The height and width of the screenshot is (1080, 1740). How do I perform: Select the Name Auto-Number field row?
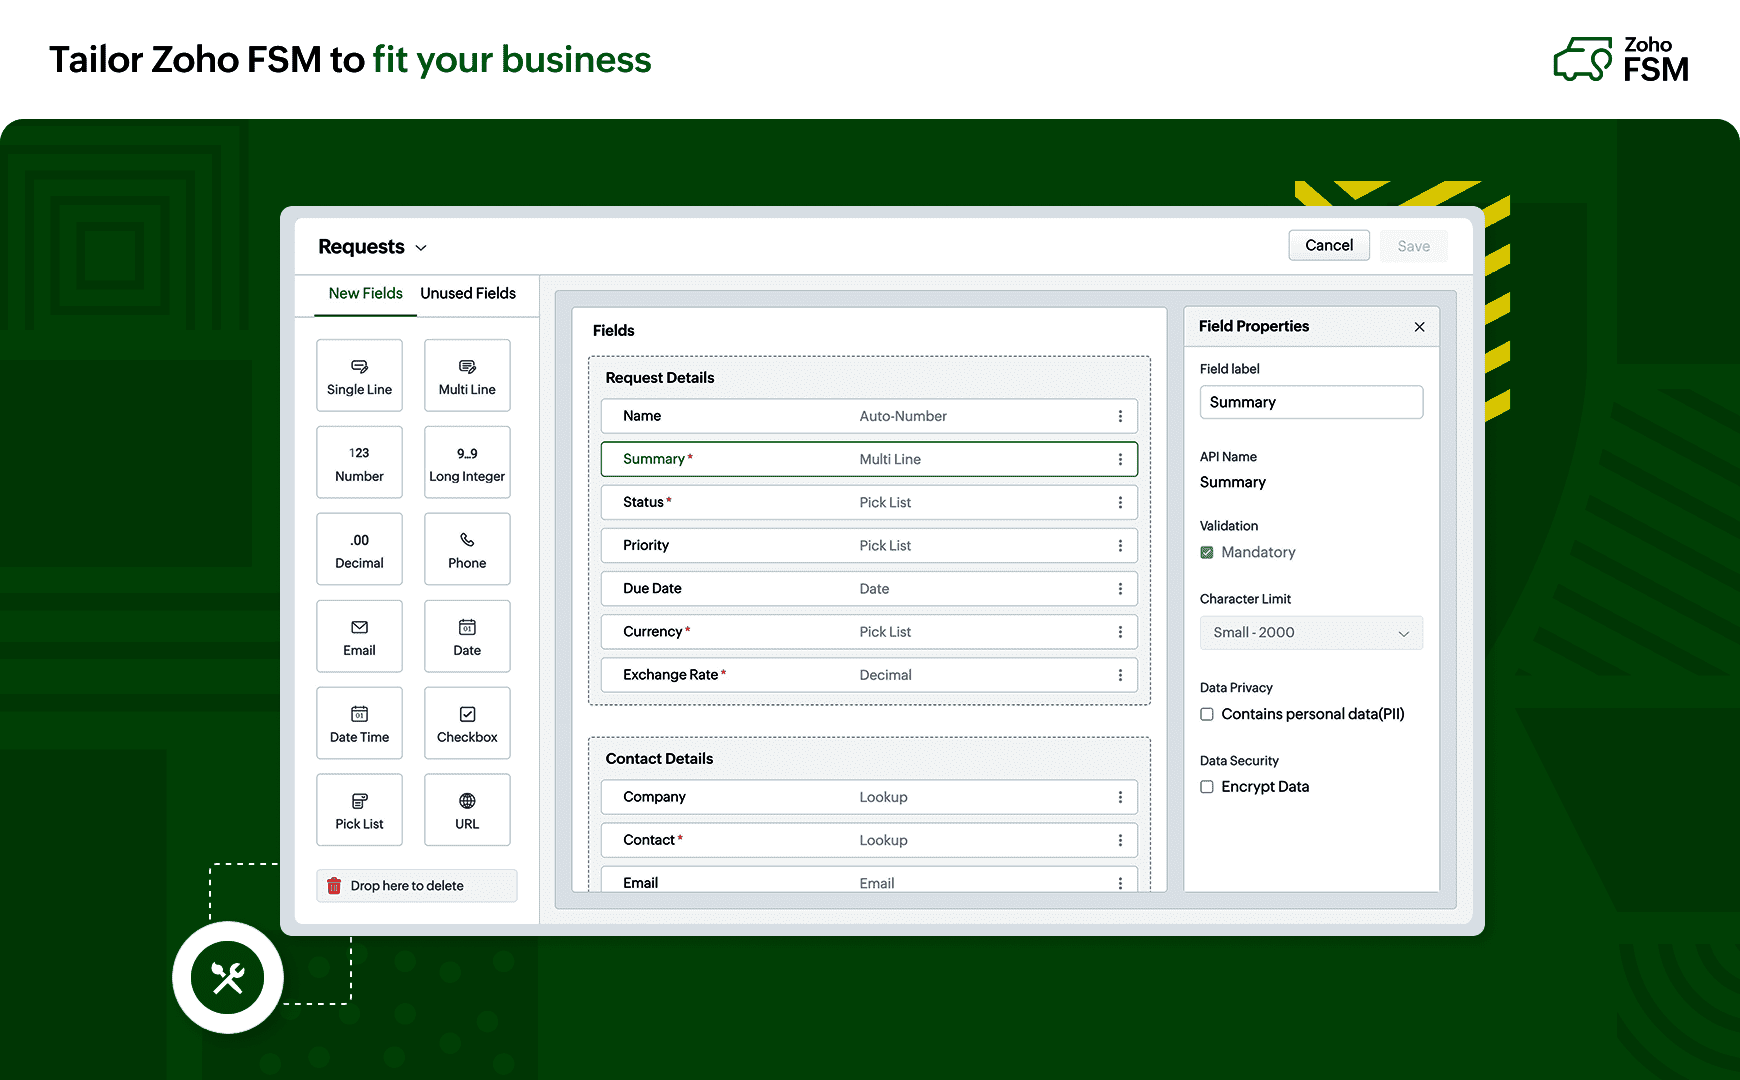[869, 416]
